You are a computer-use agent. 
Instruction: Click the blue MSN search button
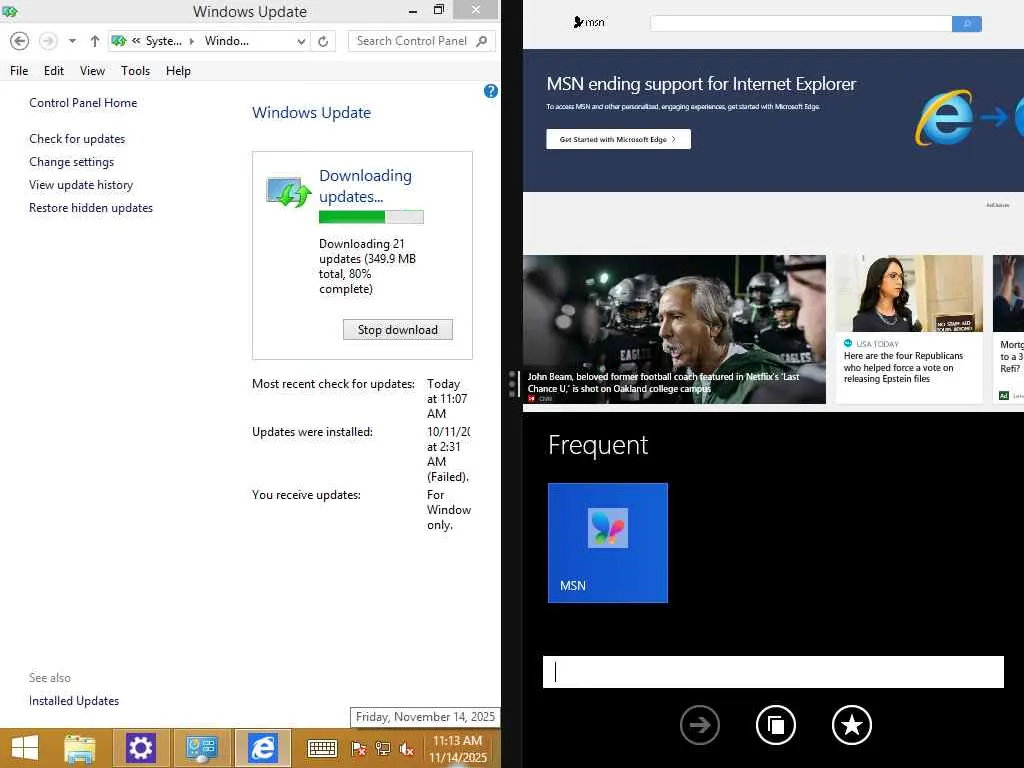click(x=967, y=24)
